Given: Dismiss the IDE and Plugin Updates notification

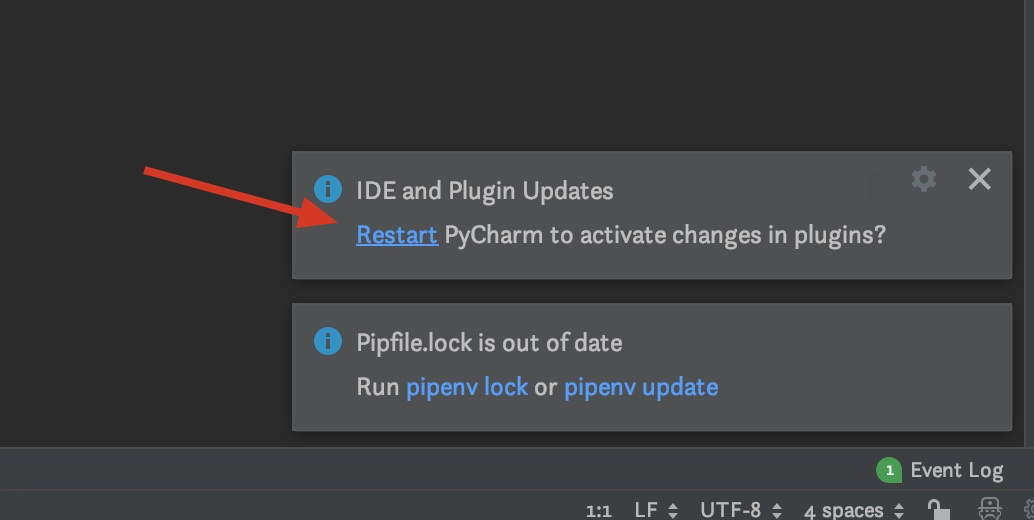Looking at the screenshot, I should (980, 179).
